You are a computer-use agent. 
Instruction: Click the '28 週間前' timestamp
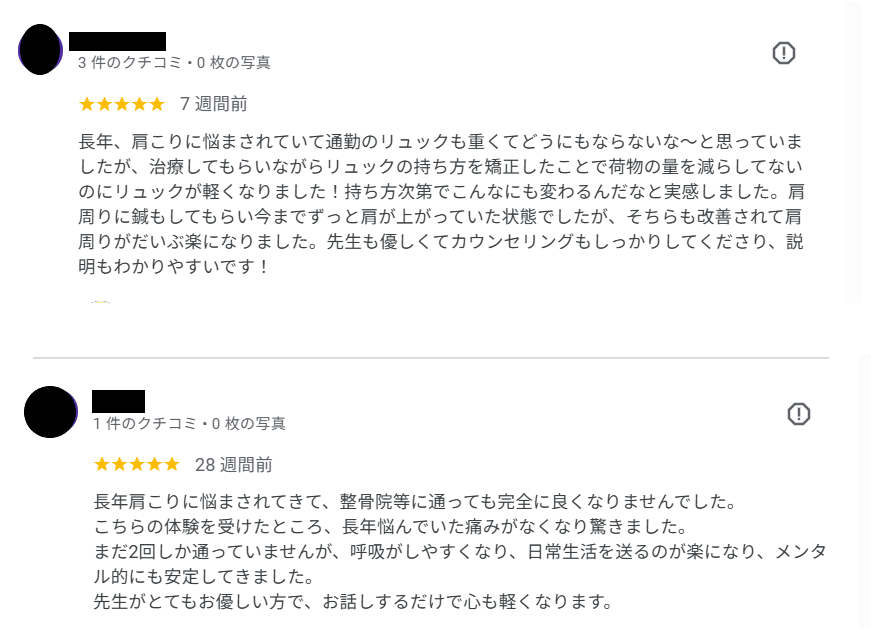coord(233,465)
